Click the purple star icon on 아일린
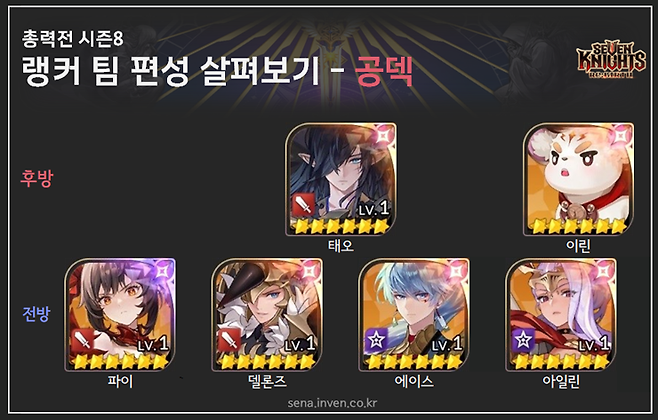The image size is (658, 420). click(x=523, y=341)
